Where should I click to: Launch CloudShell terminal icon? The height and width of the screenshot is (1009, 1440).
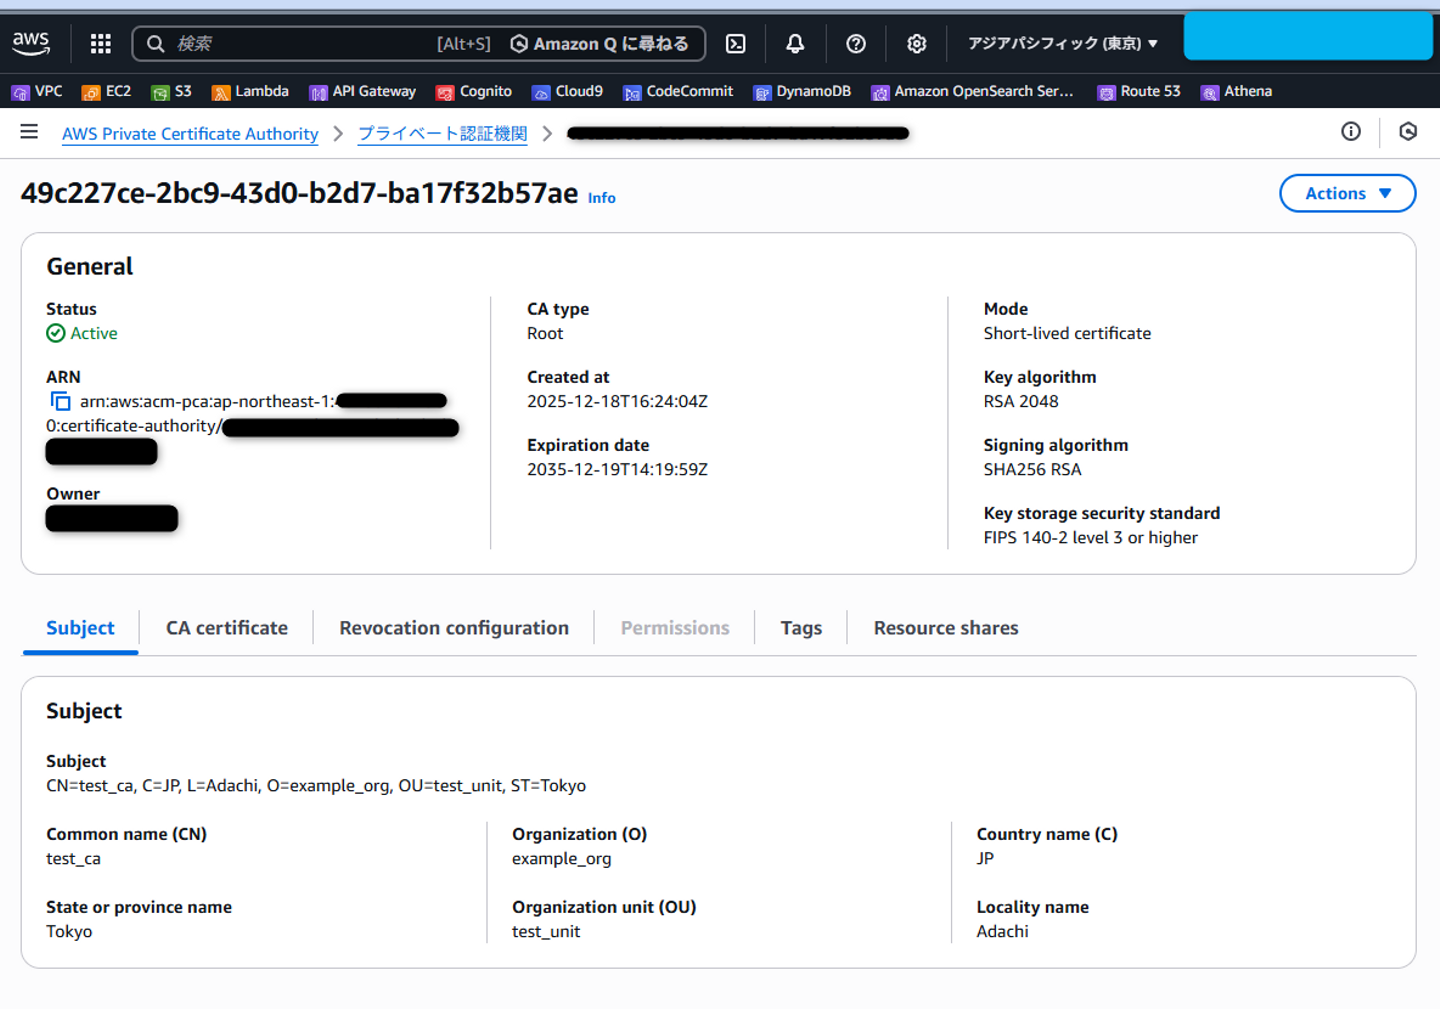point(736,43)
